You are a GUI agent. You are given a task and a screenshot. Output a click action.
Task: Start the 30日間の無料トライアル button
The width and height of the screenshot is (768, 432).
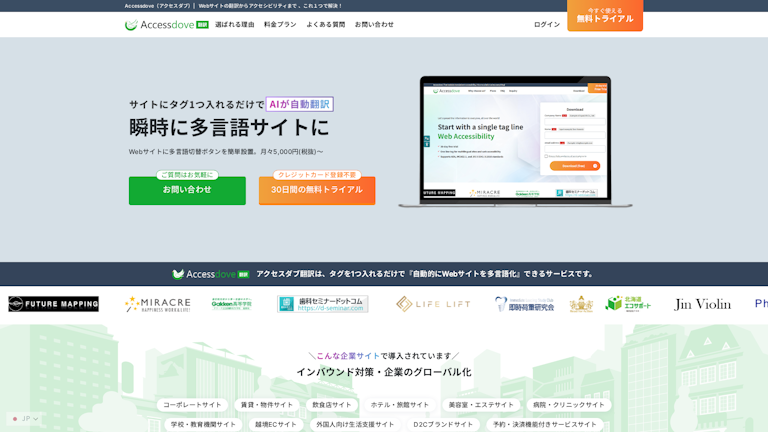[317, 190]
